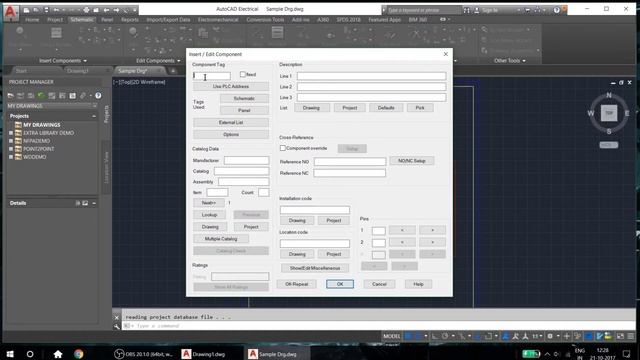Click the fifth Project Manager toolbar icon
The width and height of the screenshot is (640, 360).
pos(51,96)
